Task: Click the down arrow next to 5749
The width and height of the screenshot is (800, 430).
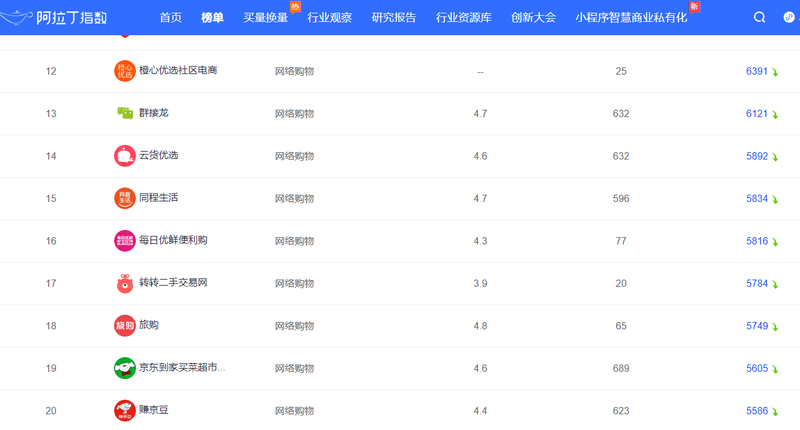Action: pyautogui.click(x=774, y=326)
